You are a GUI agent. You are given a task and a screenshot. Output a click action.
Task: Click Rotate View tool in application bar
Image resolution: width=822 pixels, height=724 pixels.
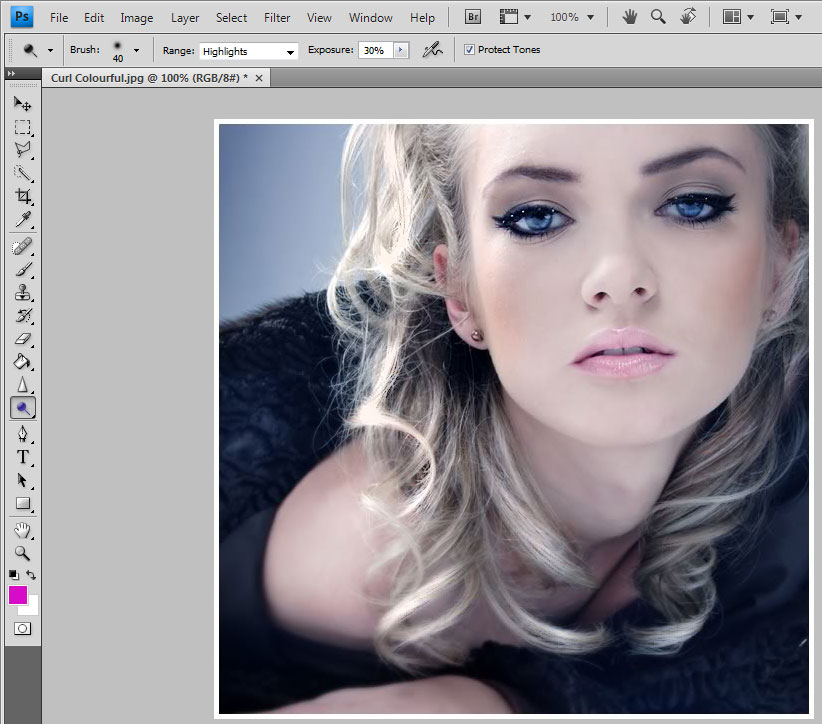(x=688, y=17)
